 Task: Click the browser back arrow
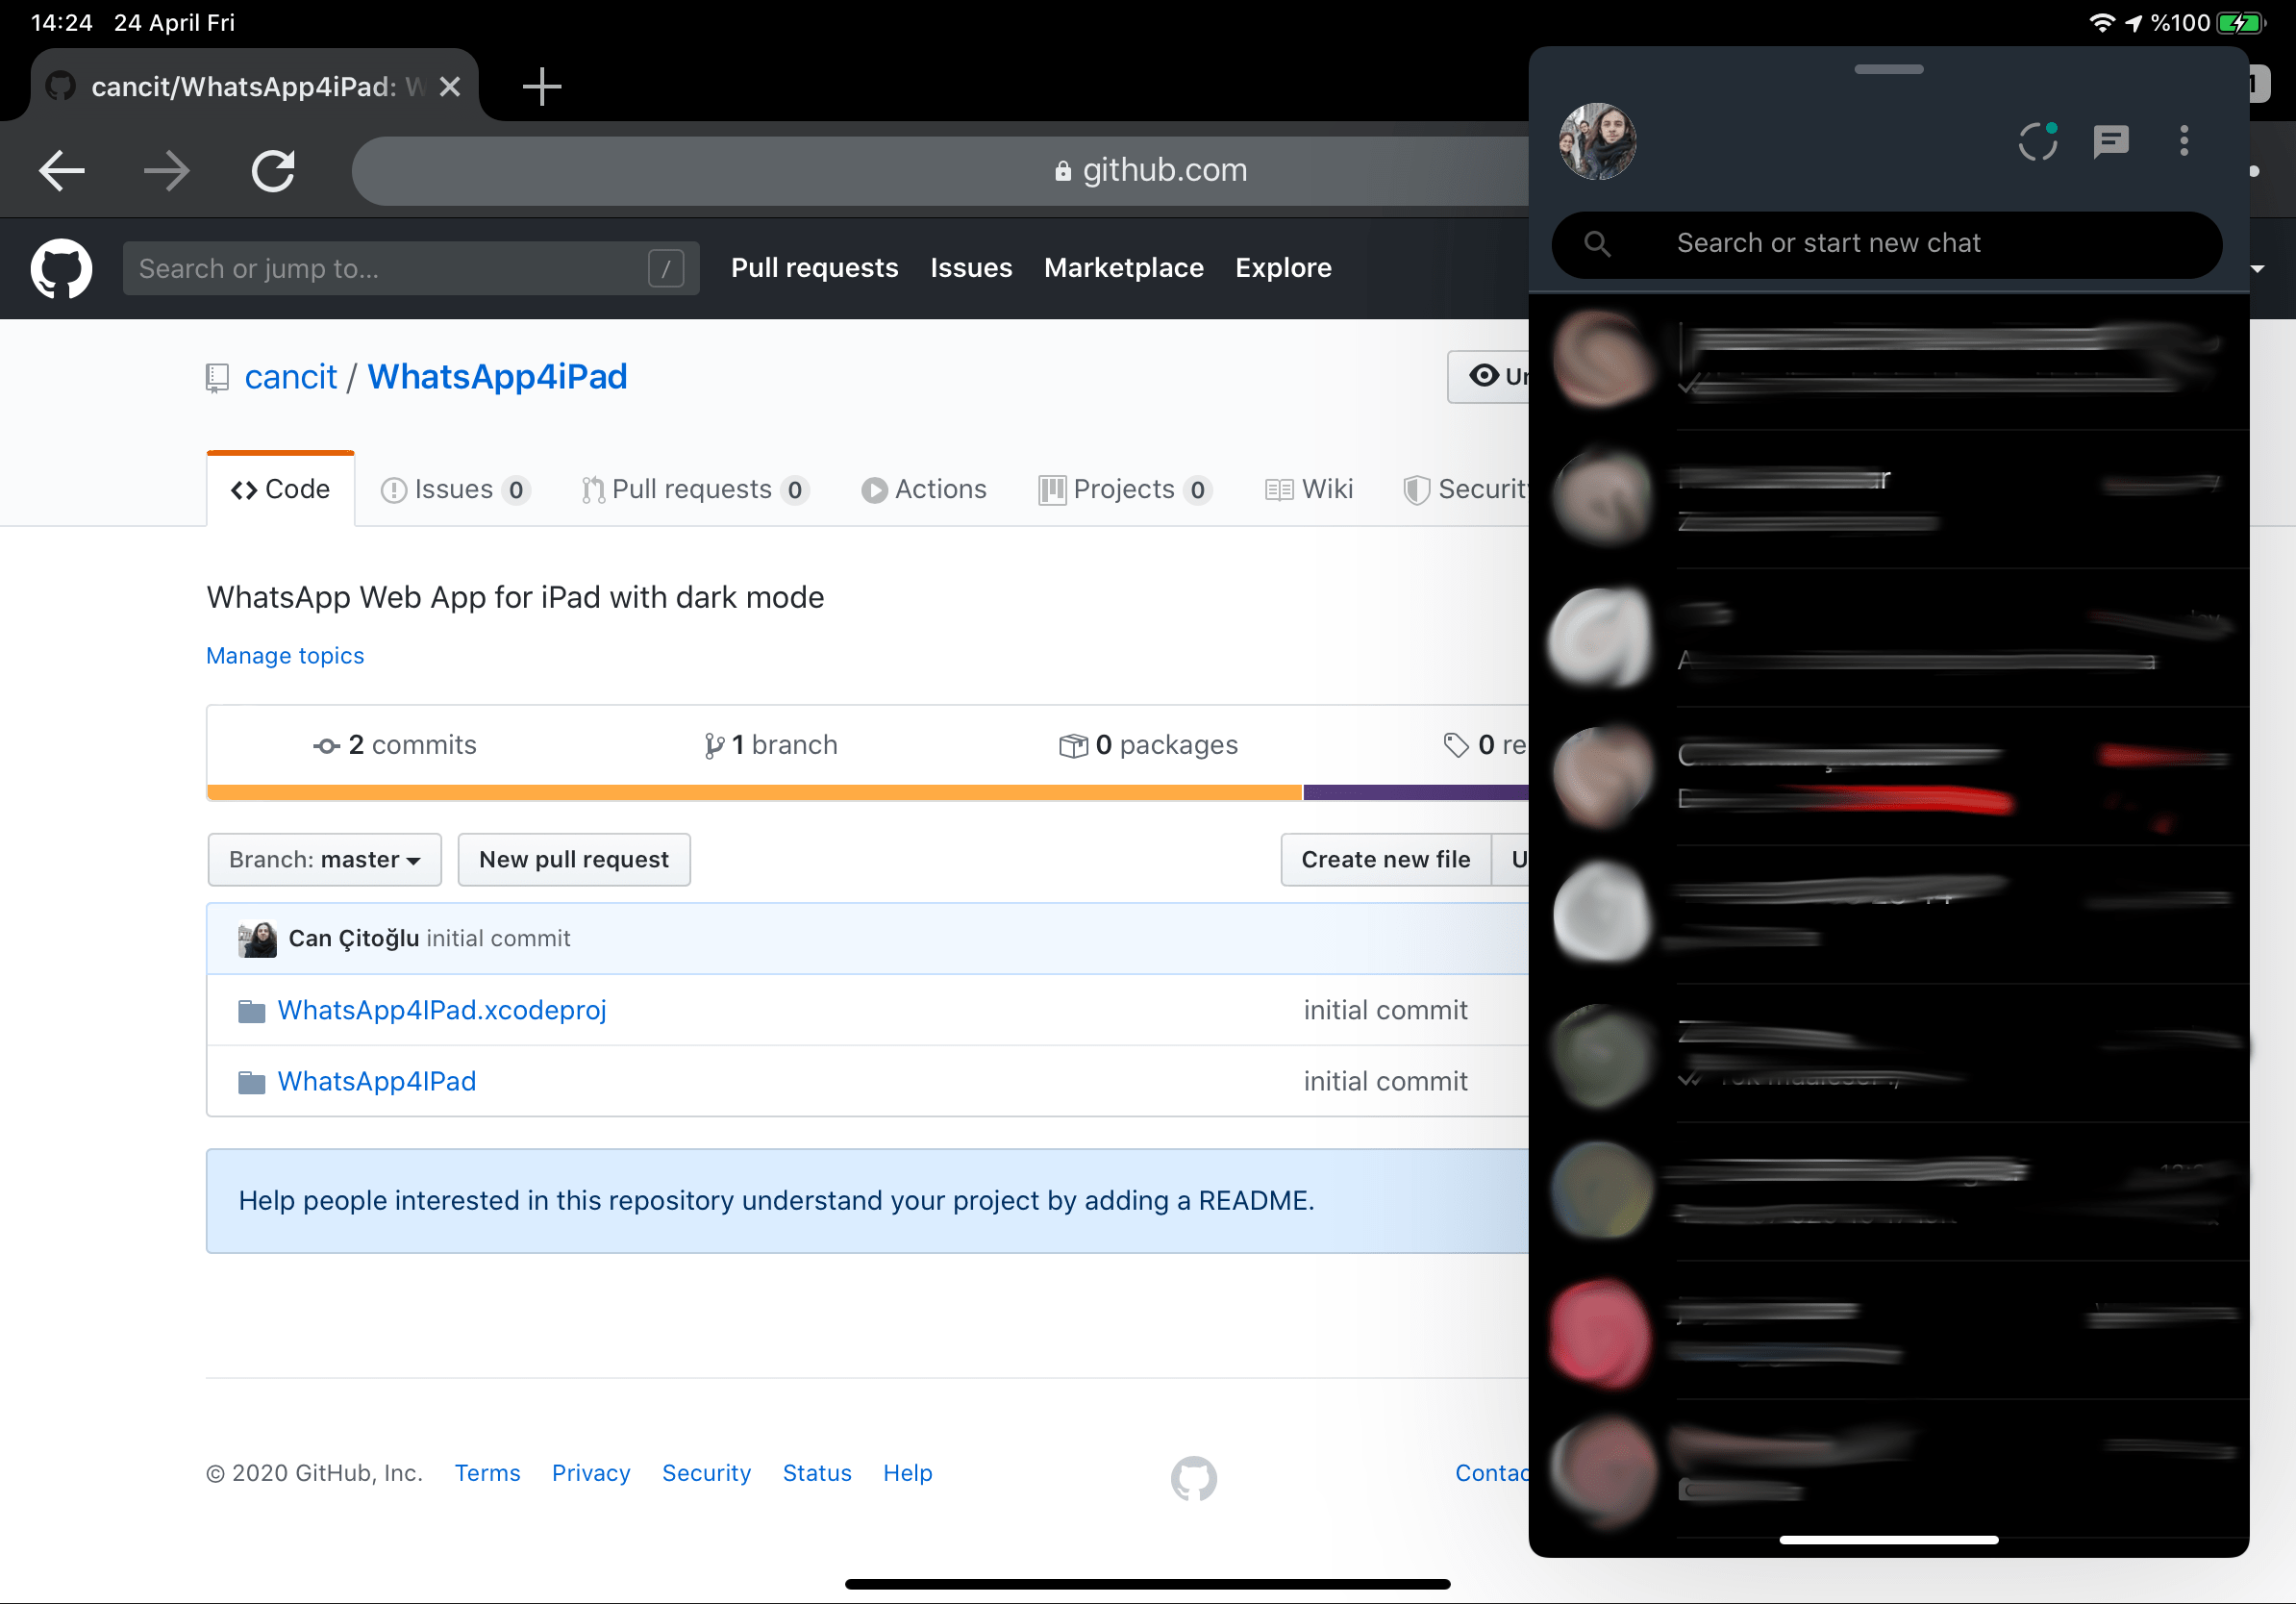[62, 170]
